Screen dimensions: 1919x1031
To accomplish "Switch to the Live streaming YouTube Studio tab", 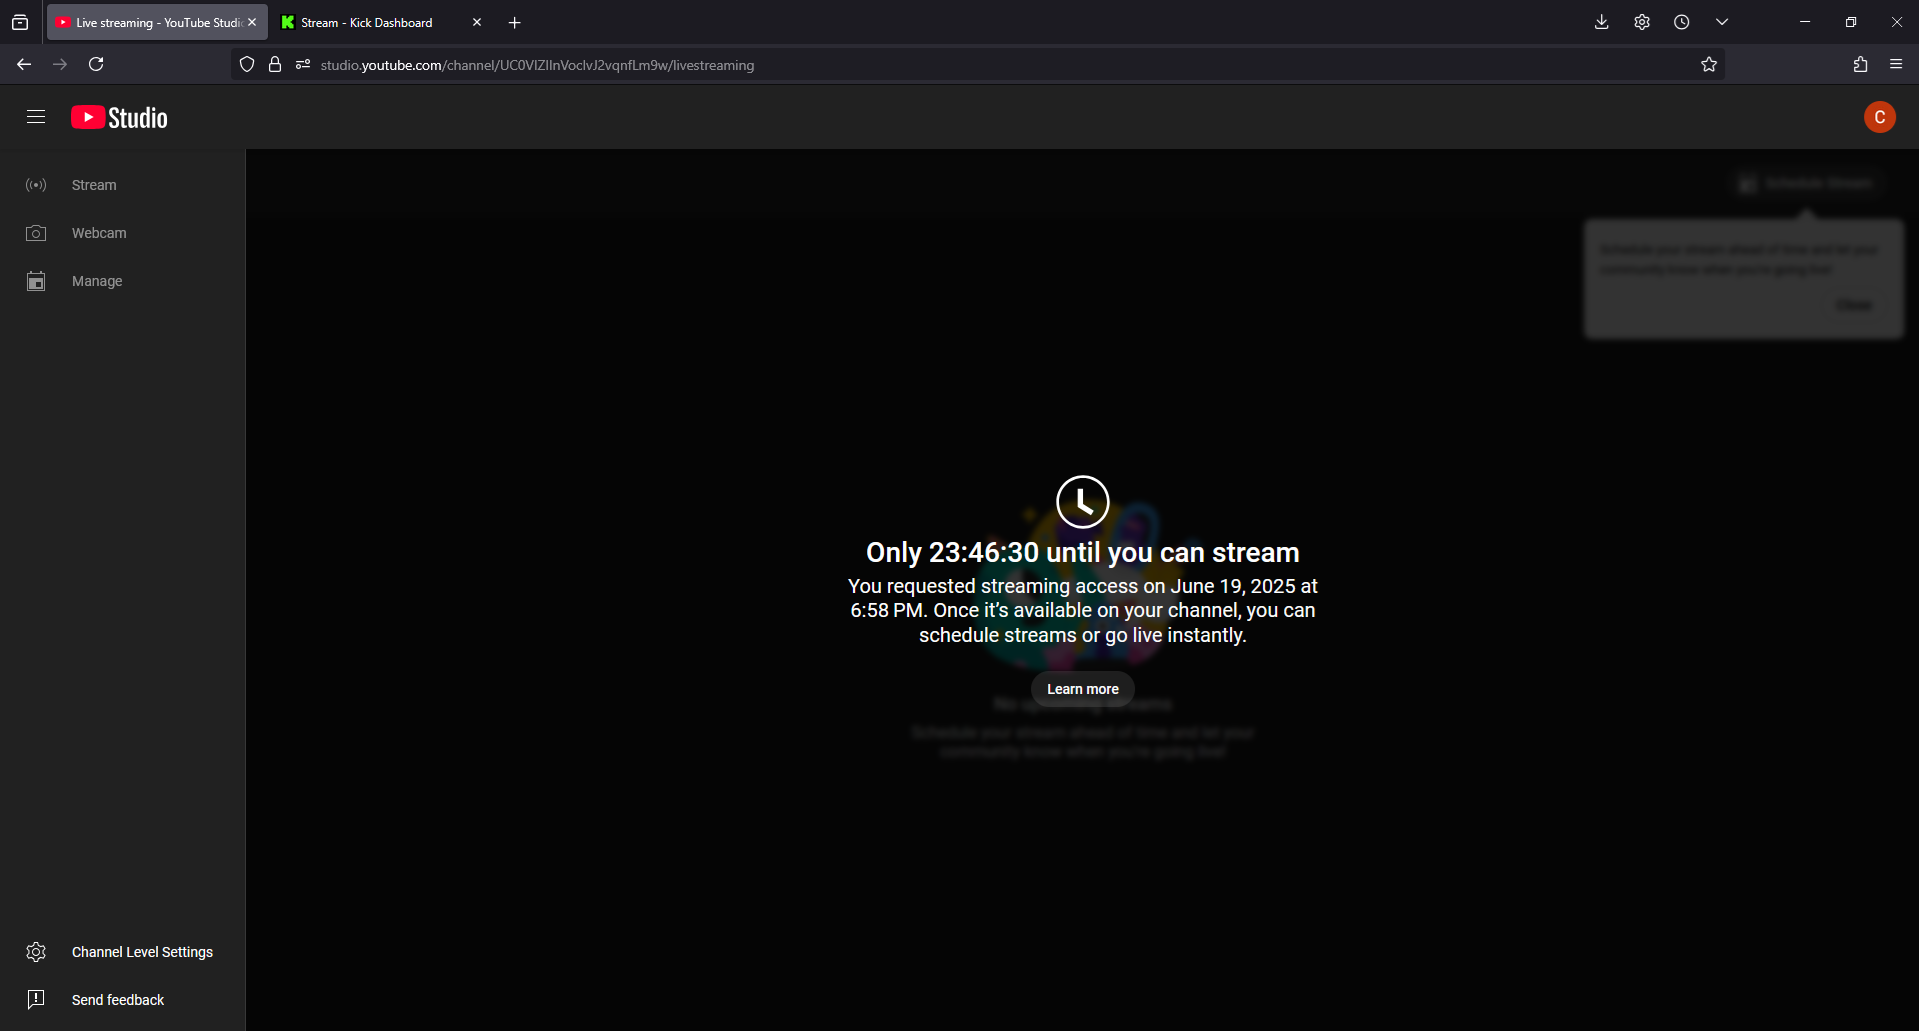I will coord(157,22).
